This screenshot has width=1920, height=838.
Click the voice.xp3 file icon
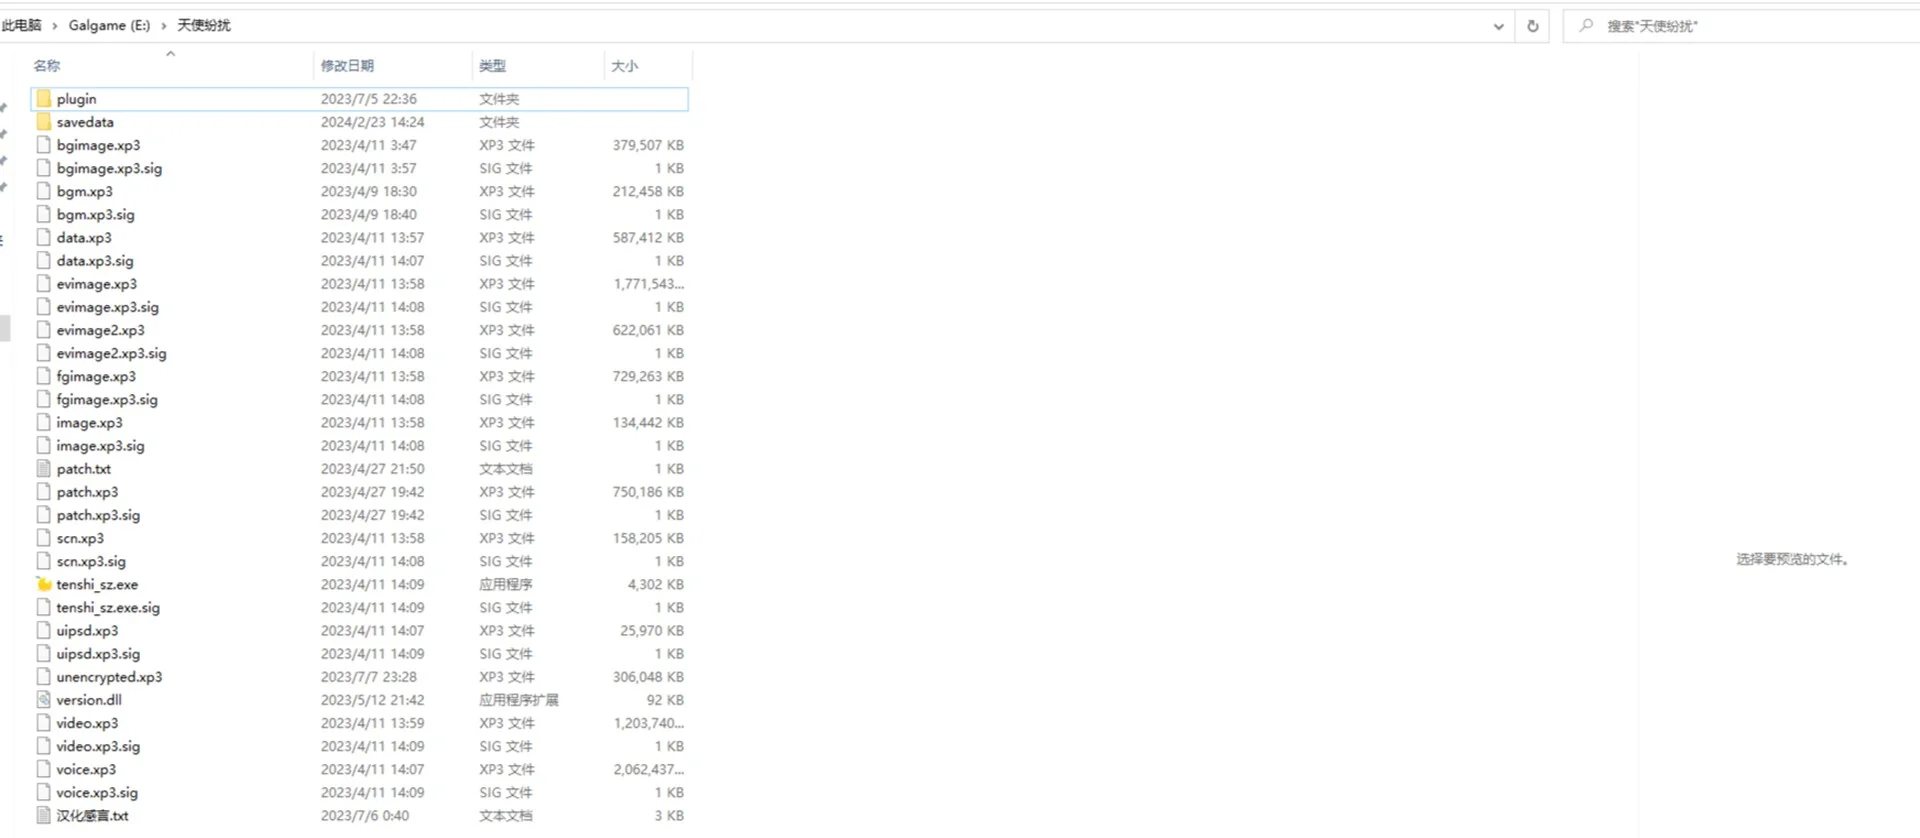[43, 769]
